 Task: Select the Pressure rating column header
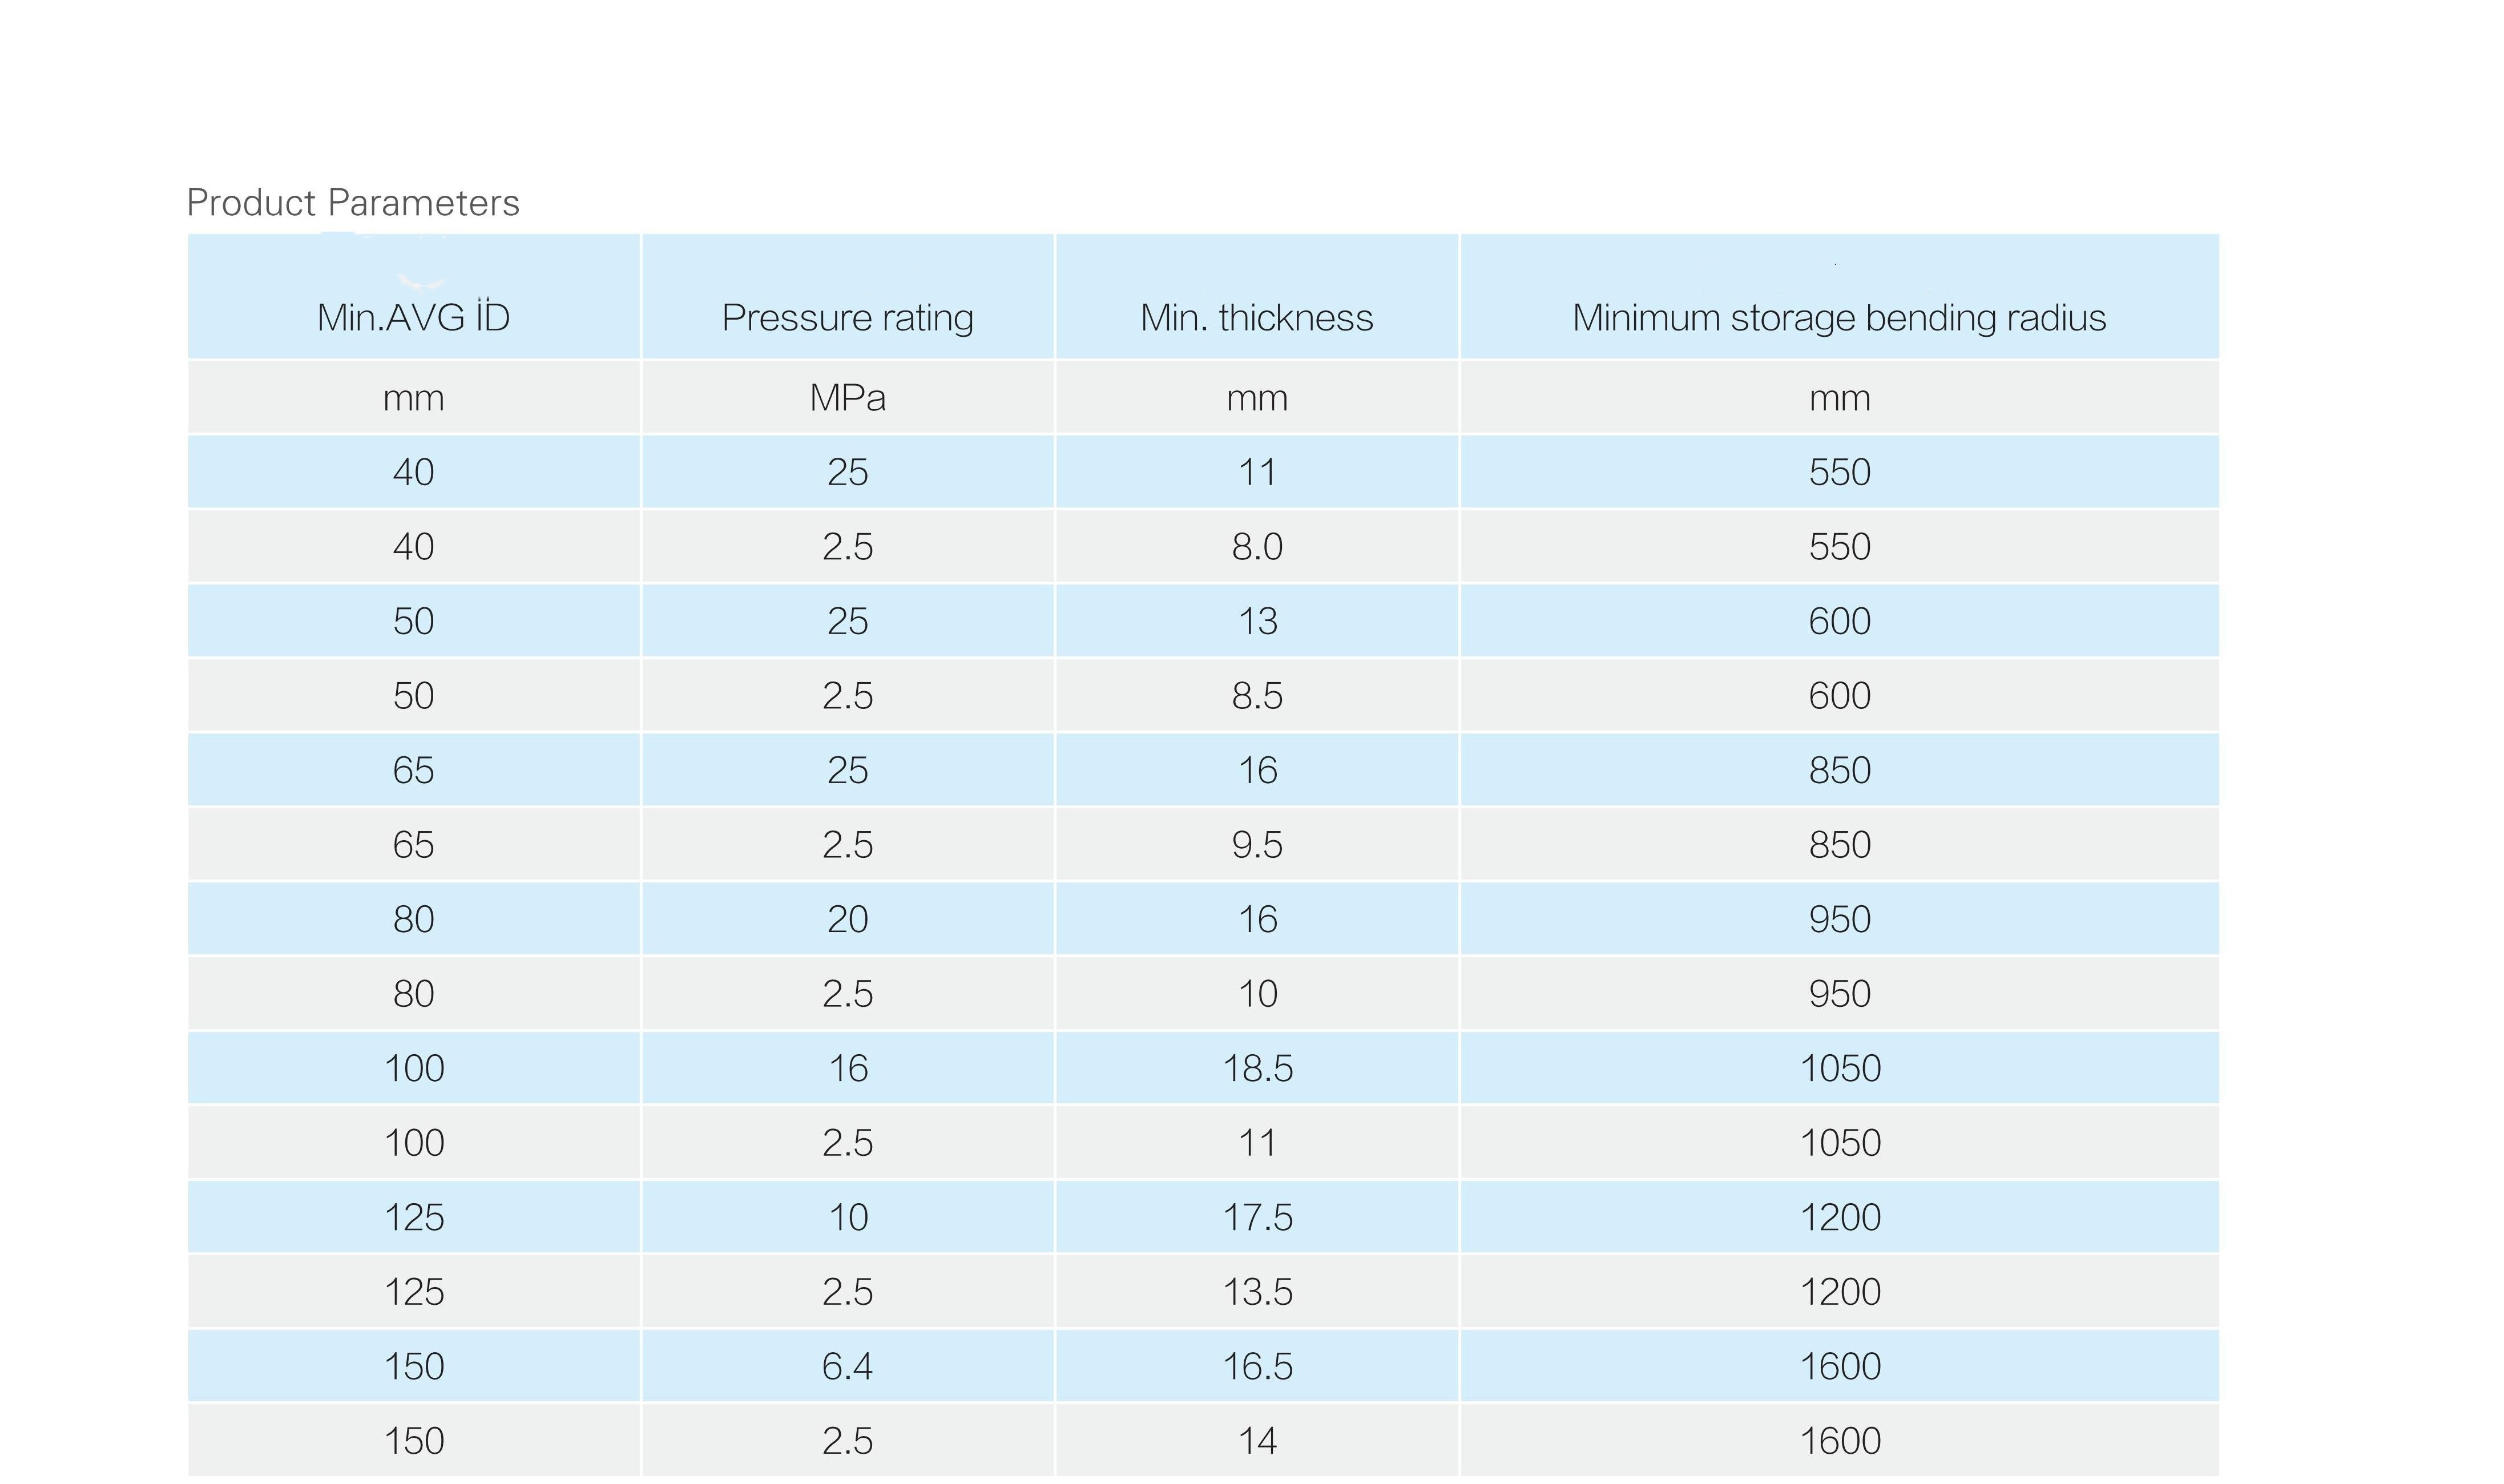(848, 297)
